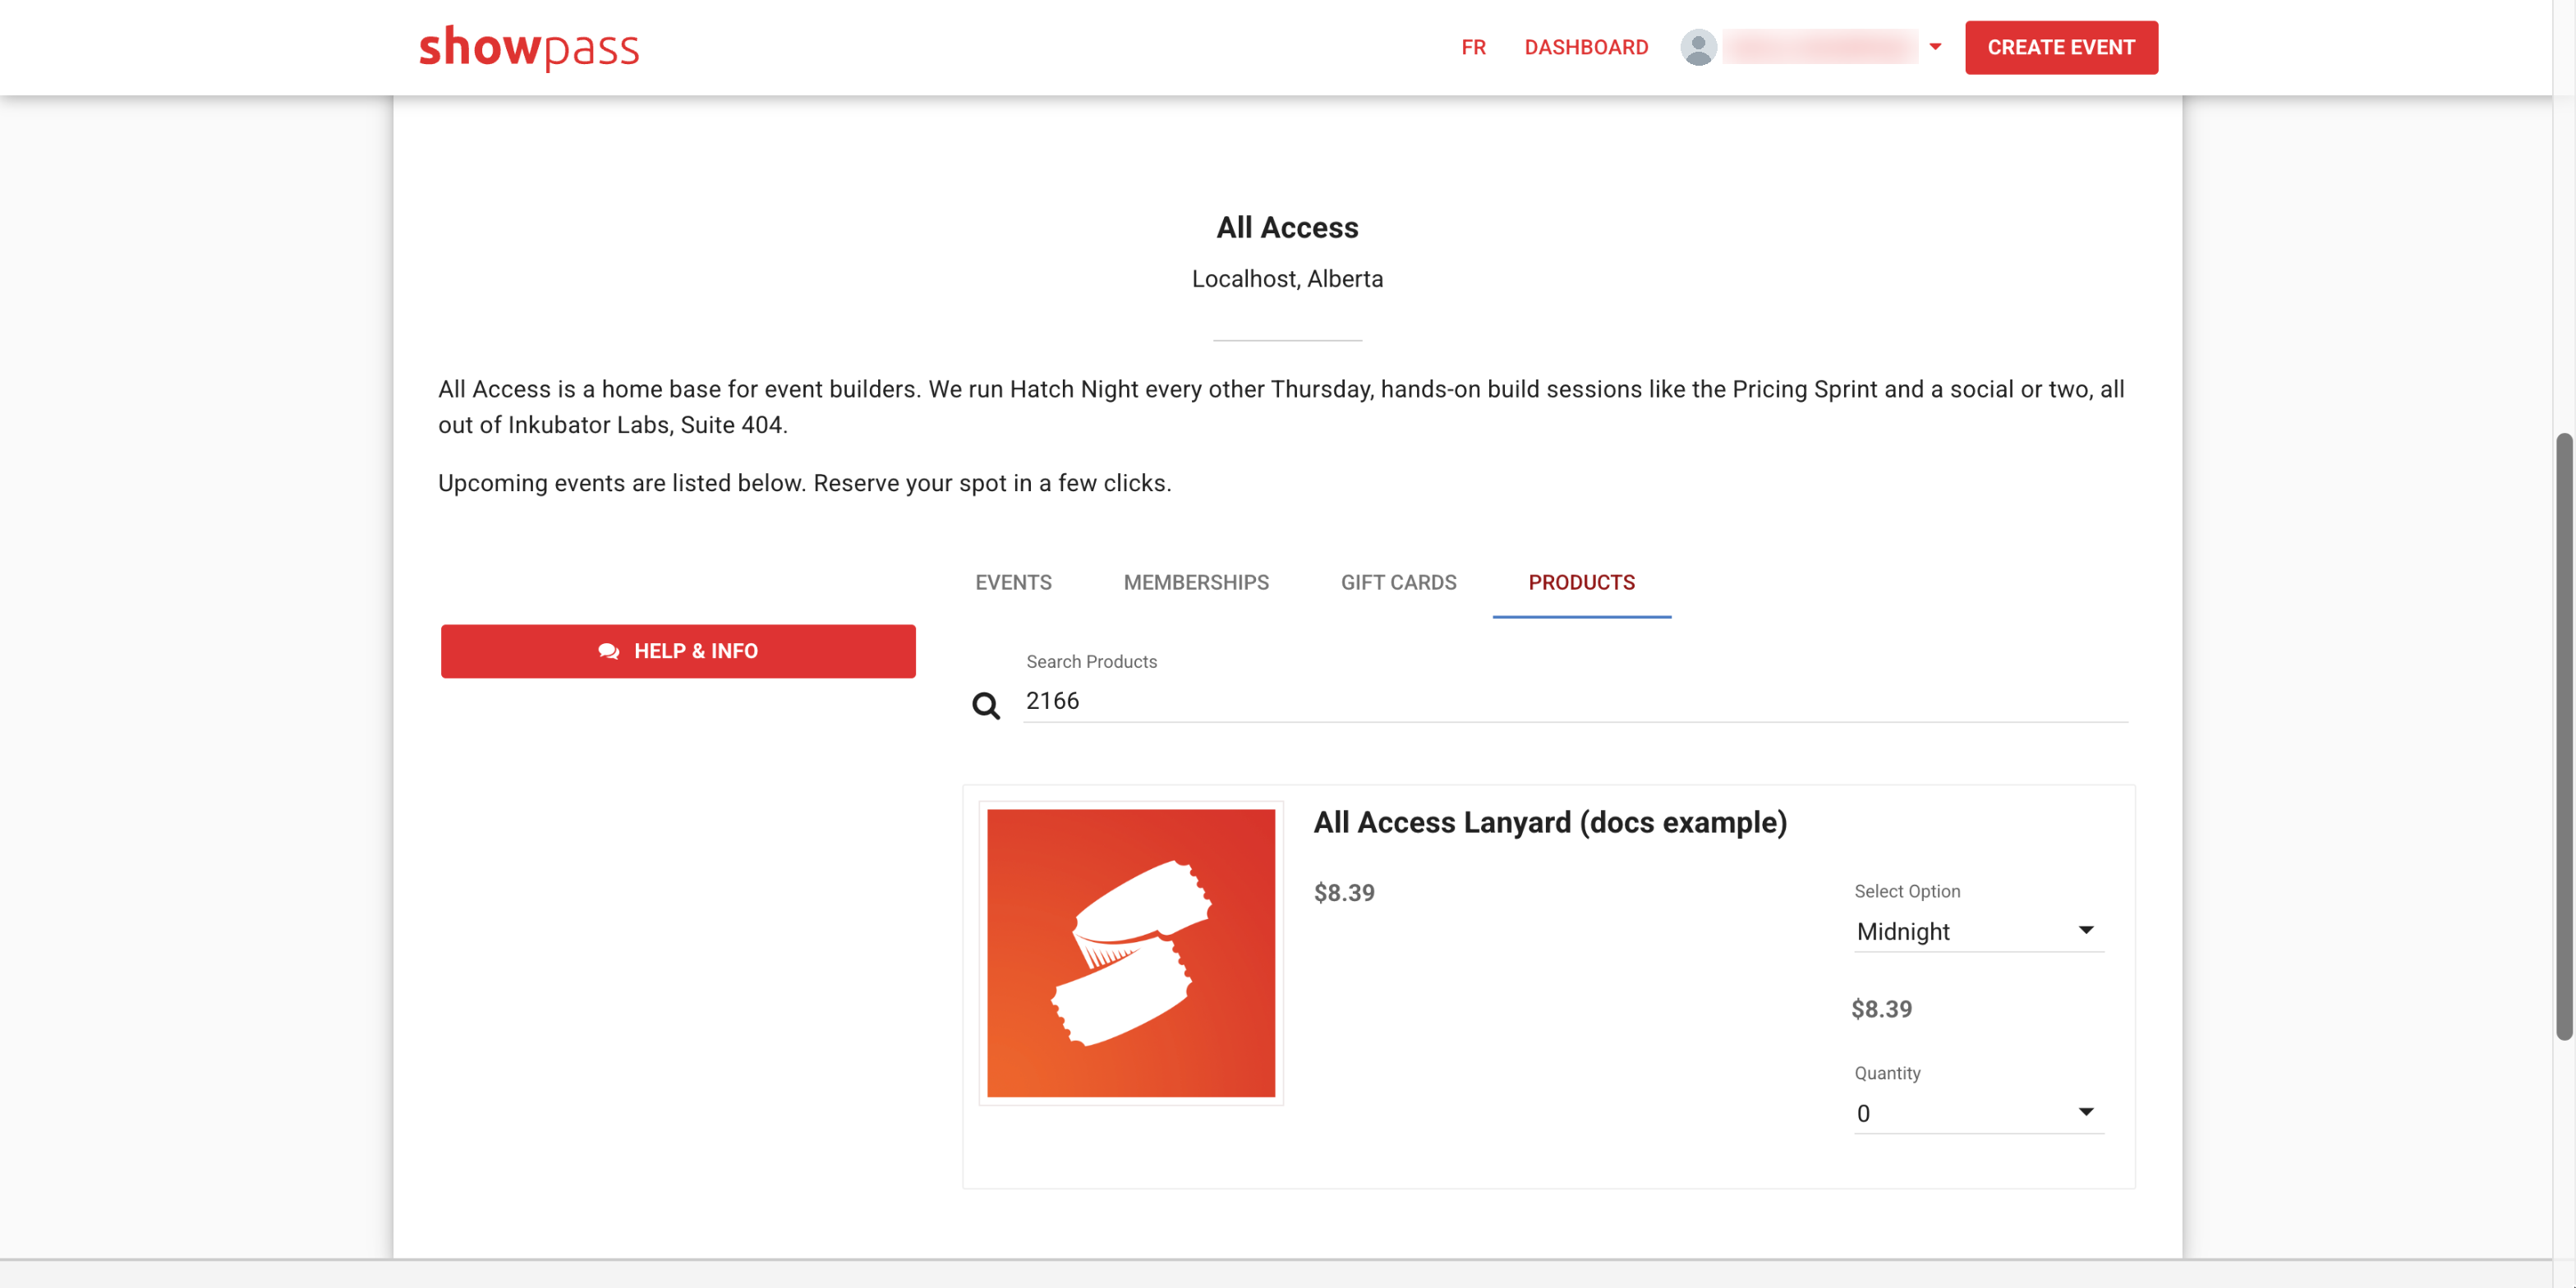Click the All Access Lanyard product image
This screenshot has width=2576, height=1288.
1131,953
